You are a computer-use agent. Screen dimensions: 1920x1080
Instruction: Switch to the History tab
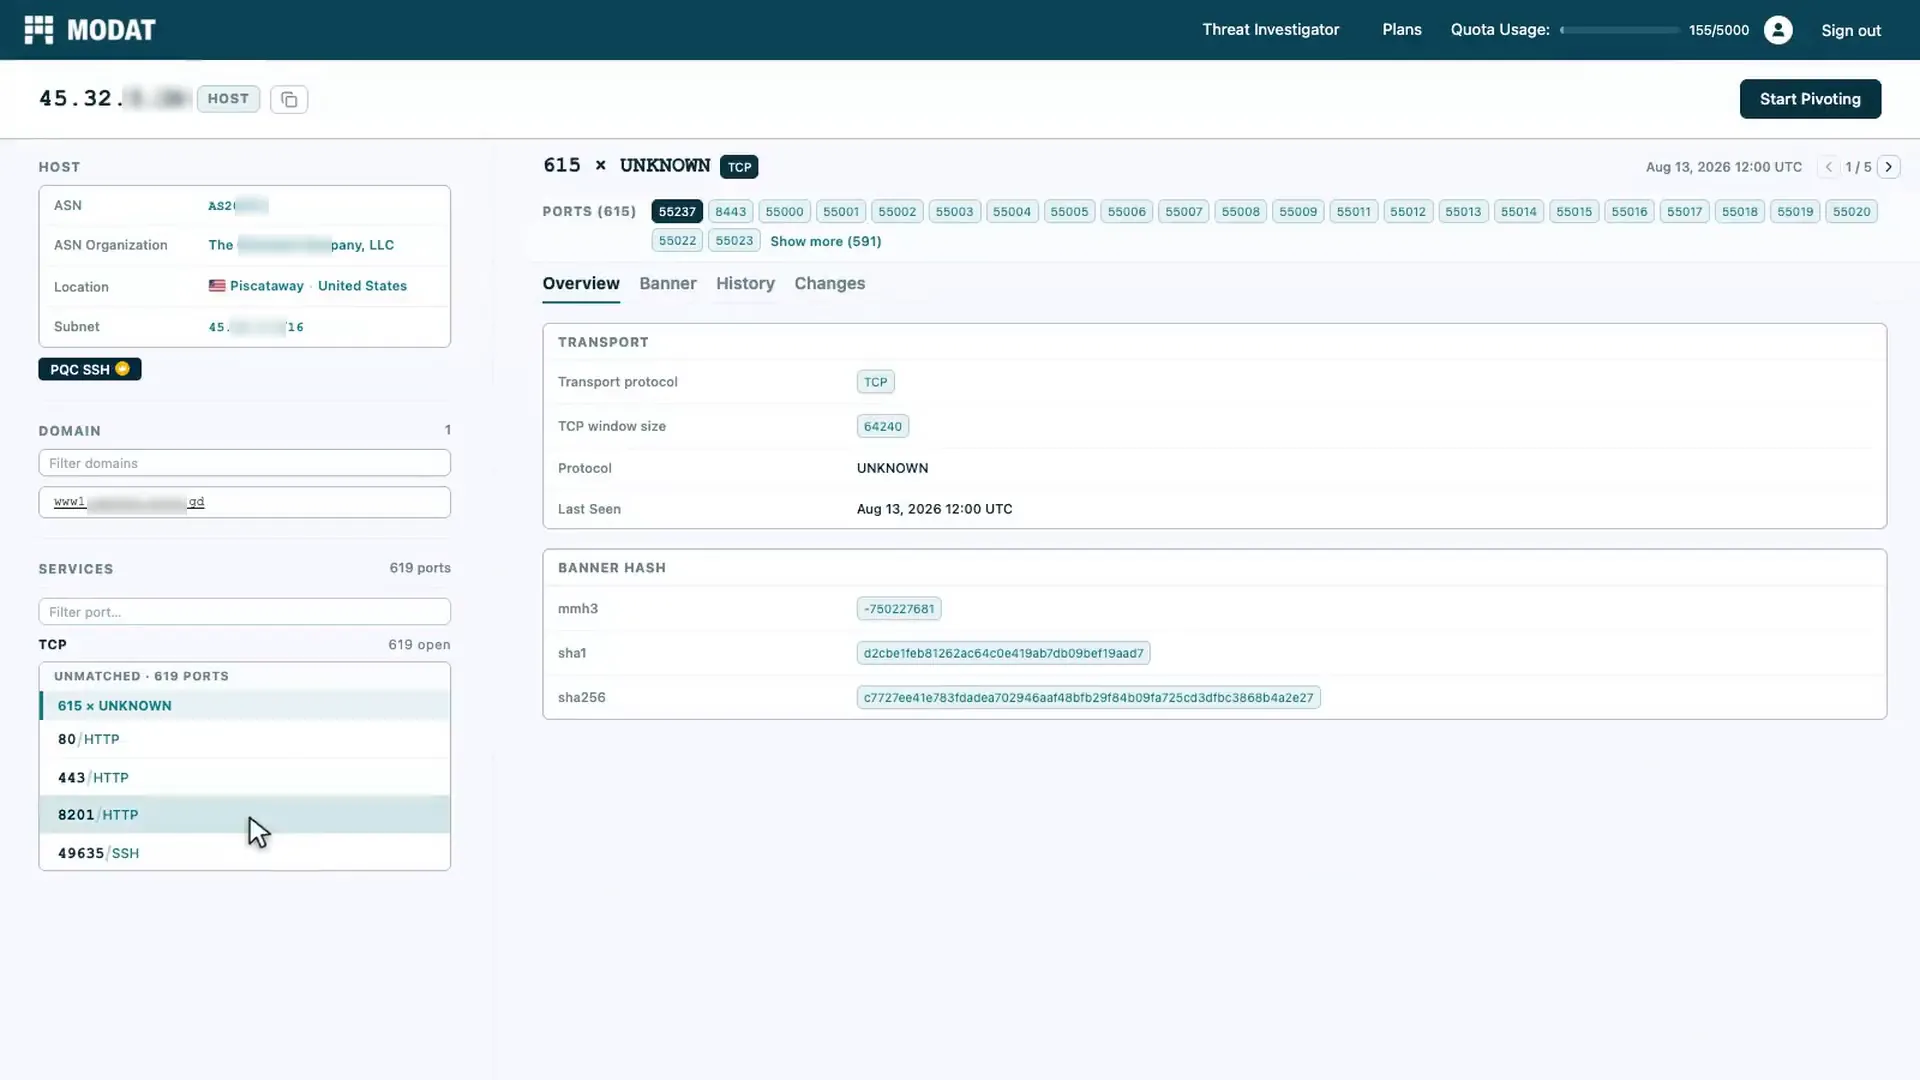pyautogui.click(x=745, y=284)
